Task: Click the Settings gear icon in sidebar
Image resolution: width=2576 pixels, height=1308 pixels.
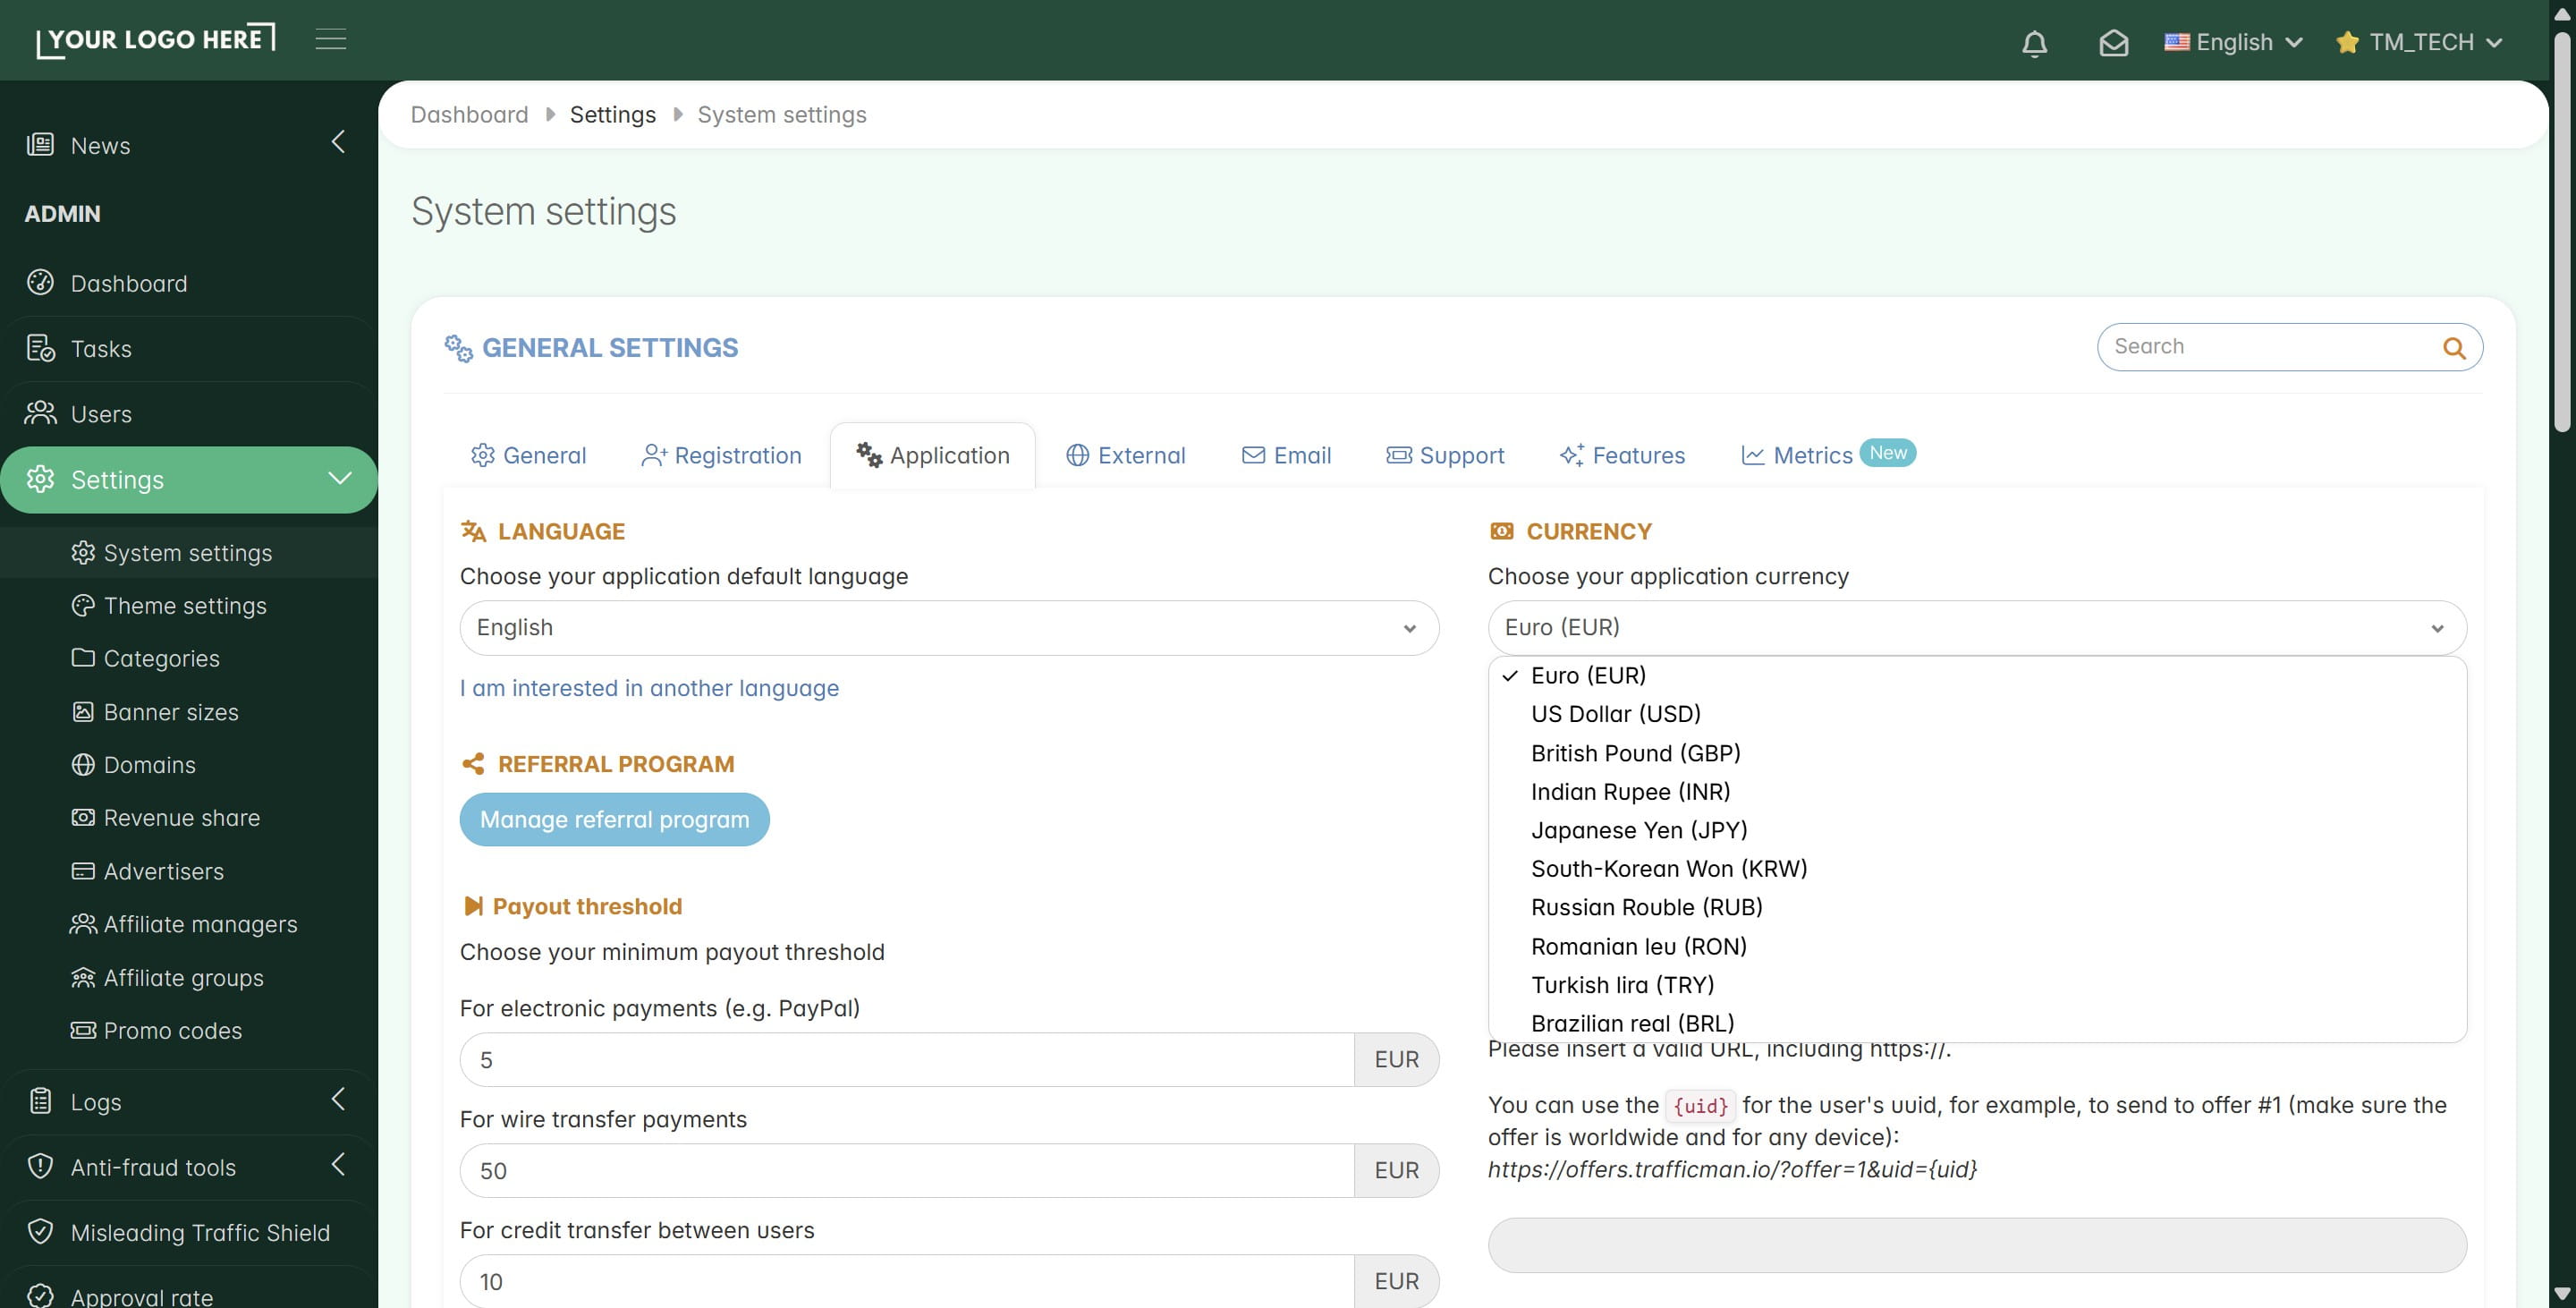Action: 40,478
